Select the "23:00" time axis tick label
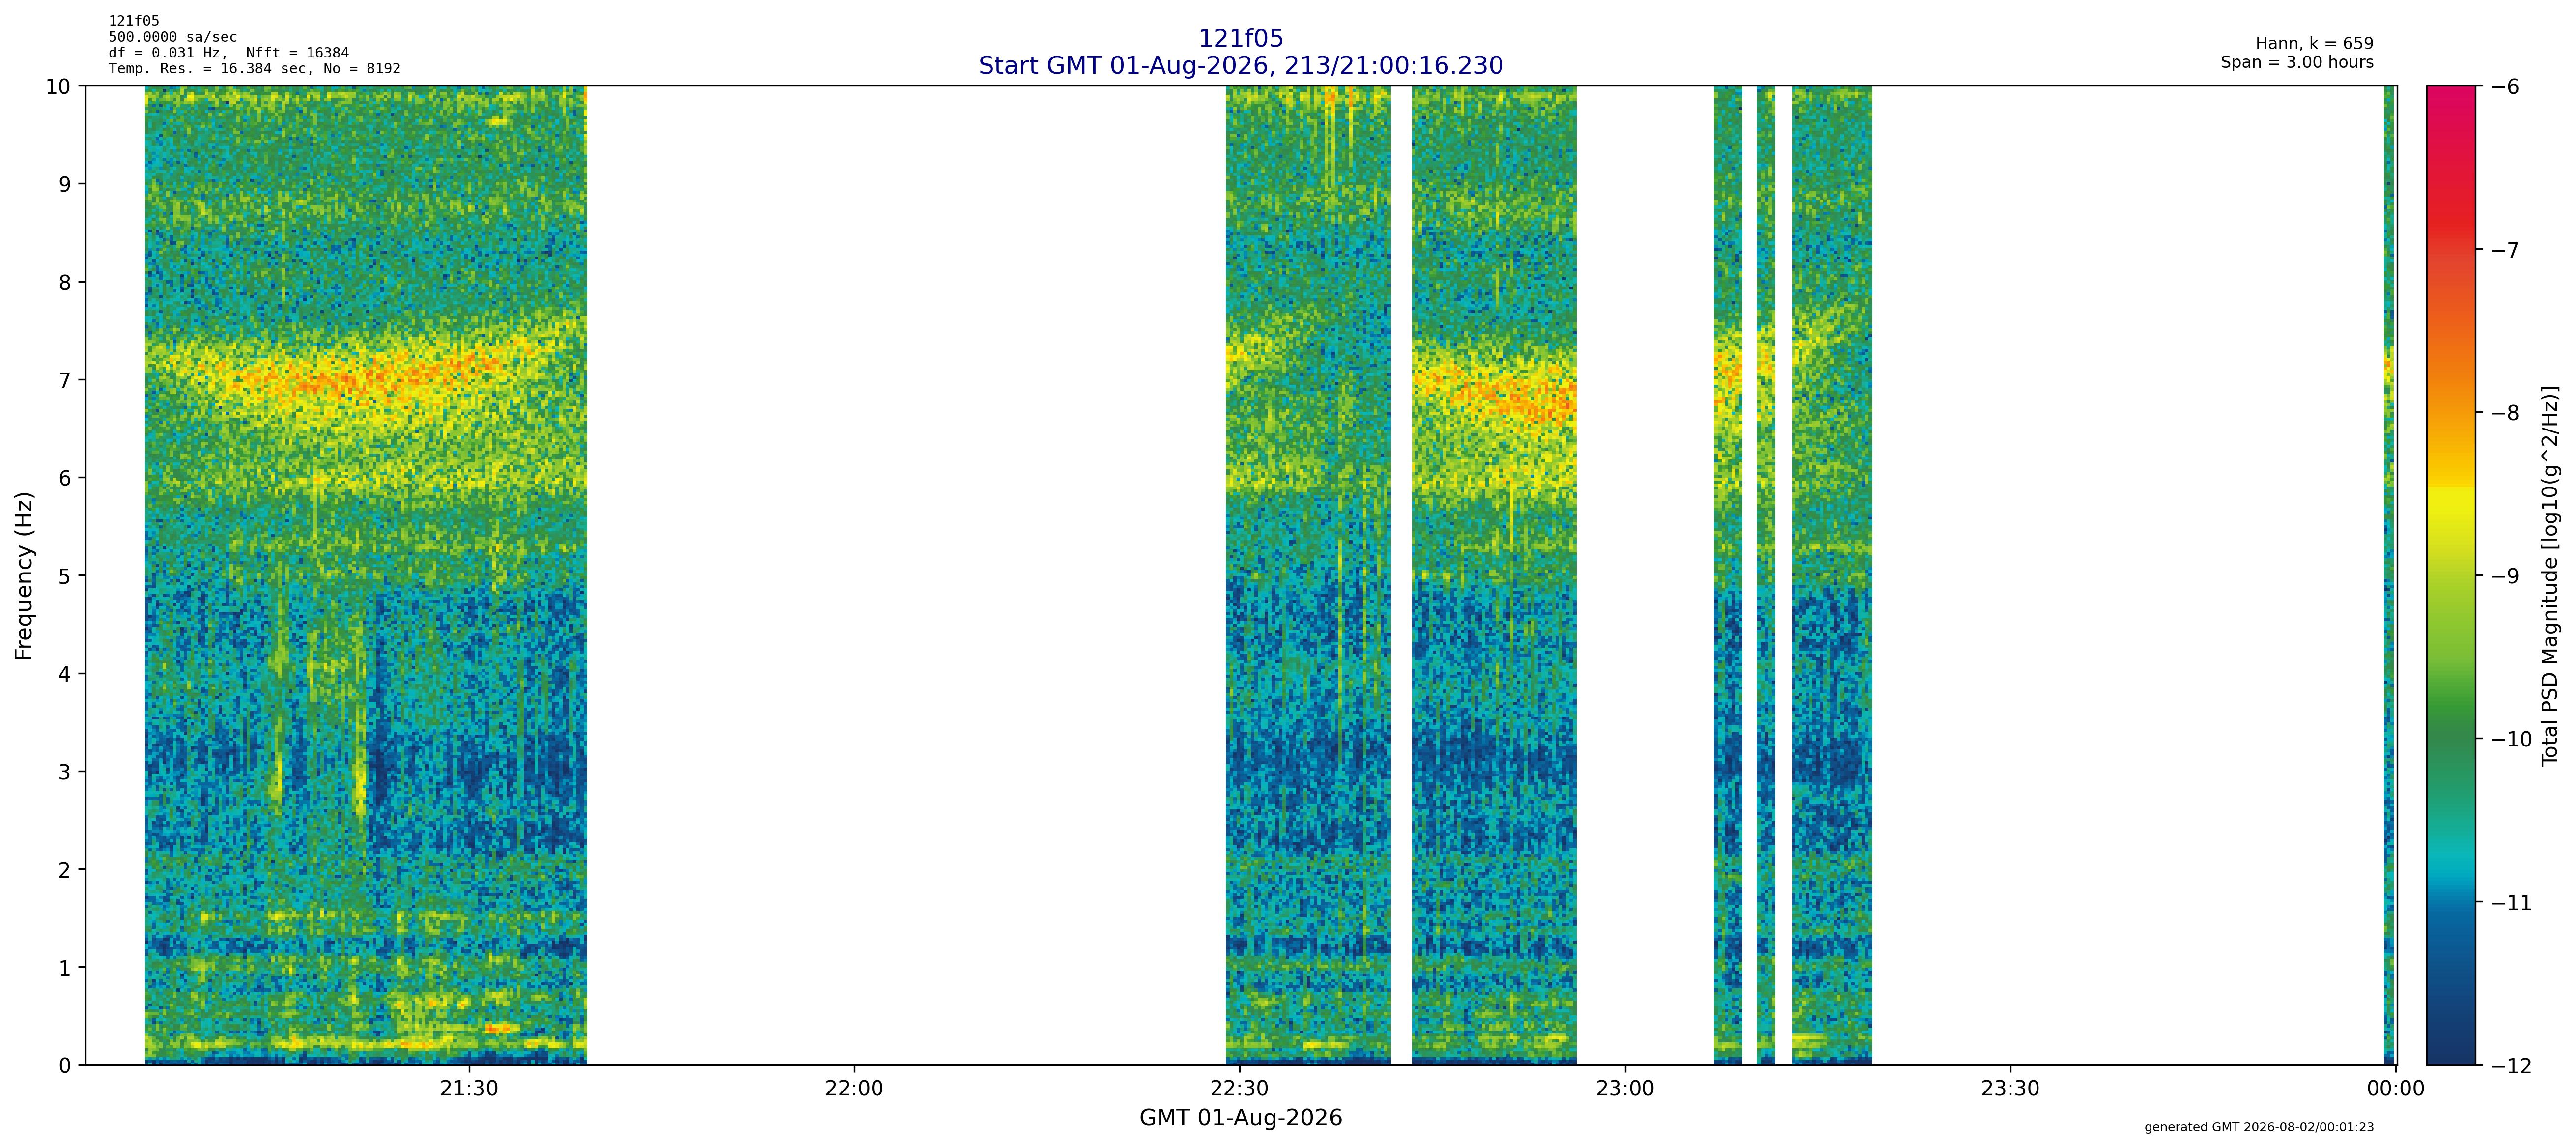Screen dimensions: 2576x1148 [1625, 1088]
